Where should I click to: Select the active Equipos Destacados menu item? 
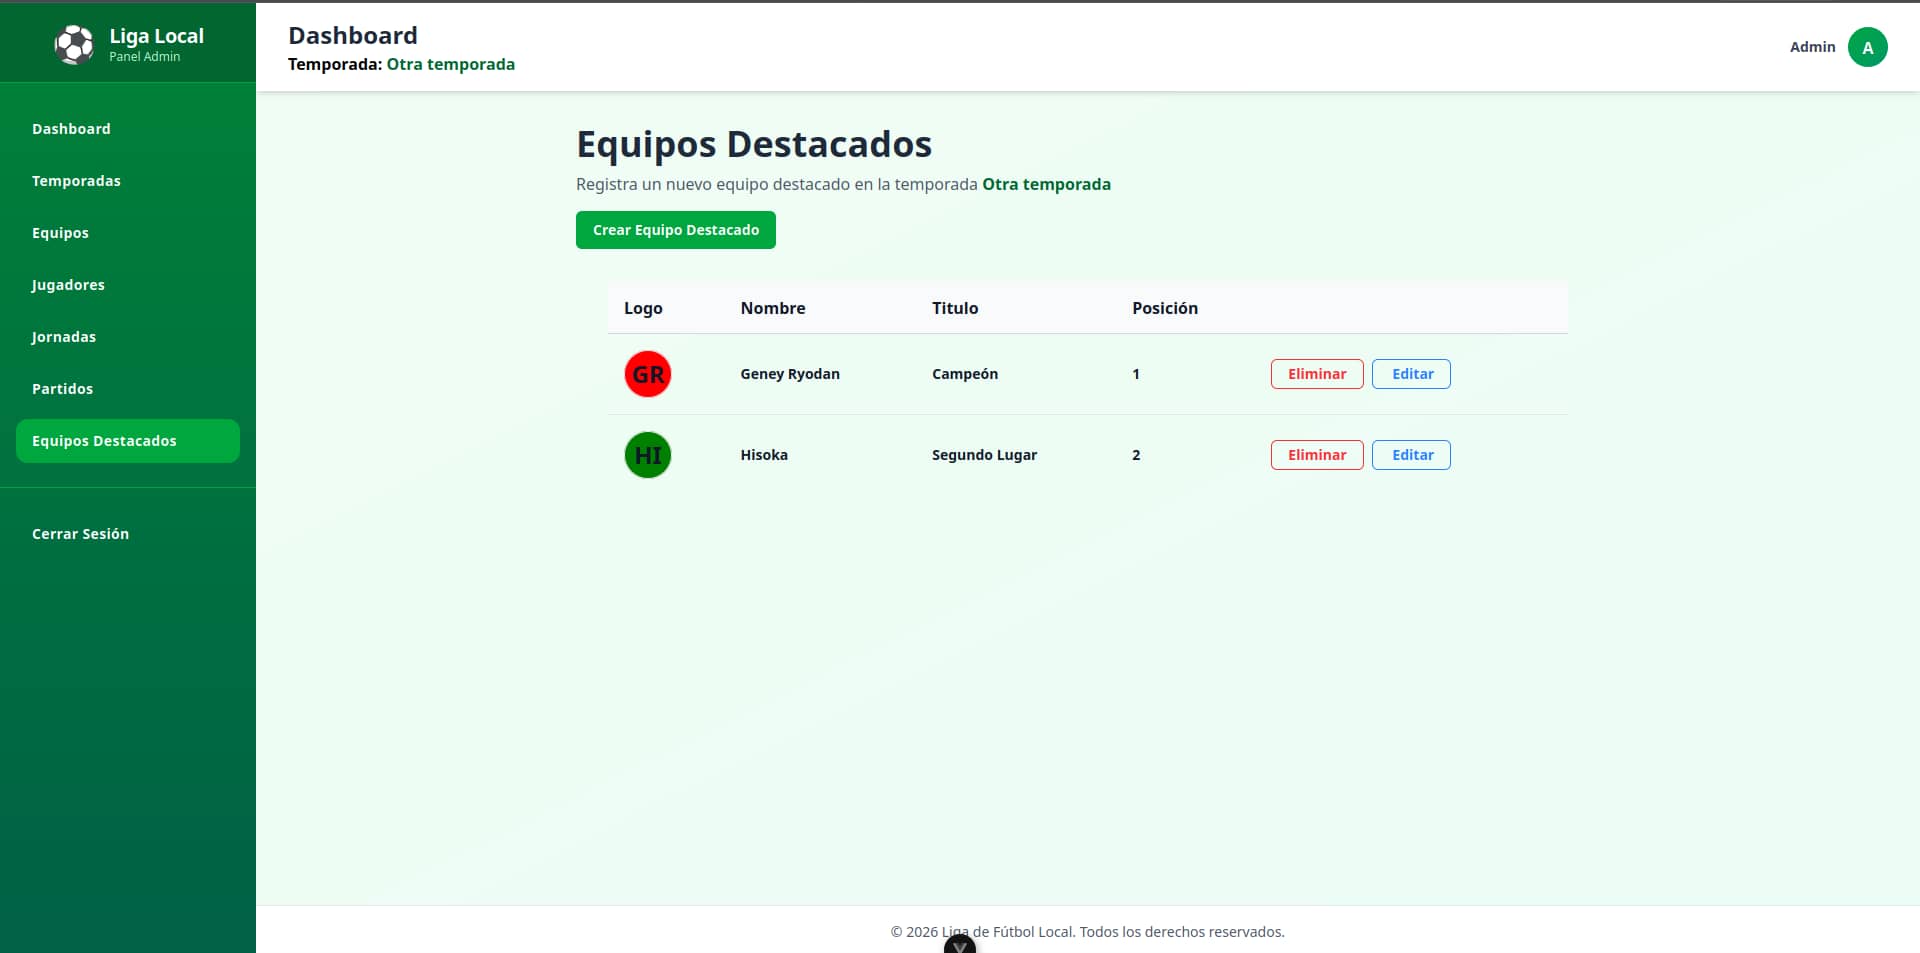[x=128, y=441]
